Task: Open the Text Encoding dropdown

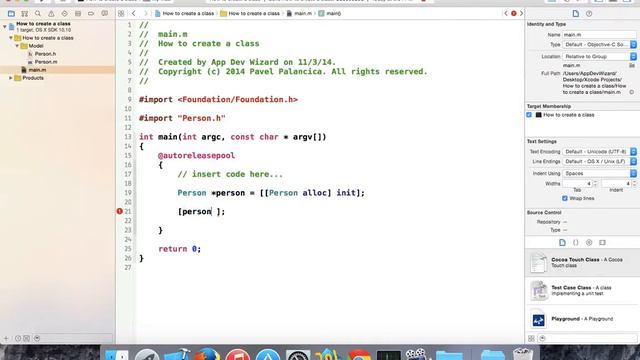Action: pos(599,151)
